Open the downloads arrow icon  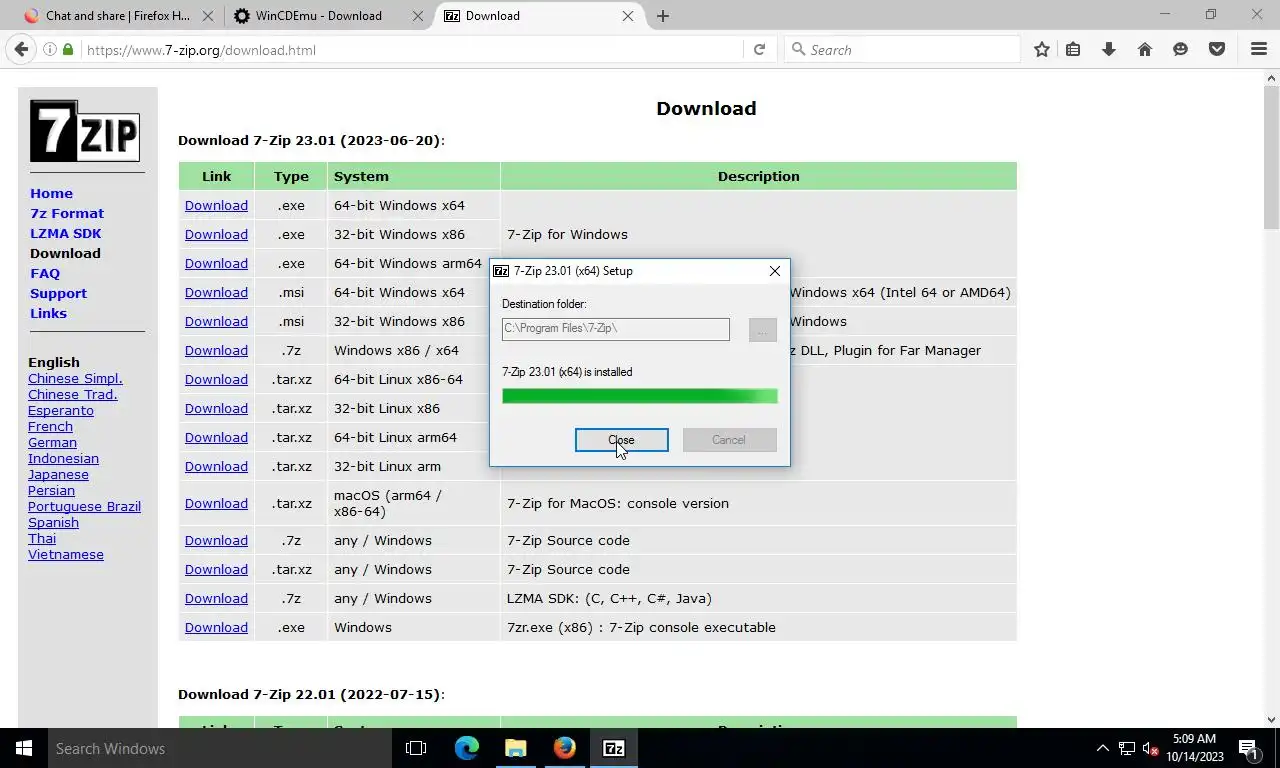(x=1108, y=49)
